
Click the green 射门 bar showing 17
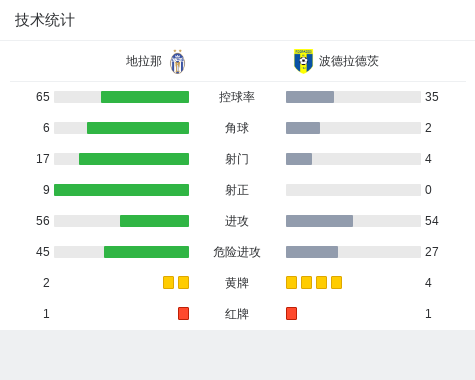pyautogui.click(x=134, y=159)
